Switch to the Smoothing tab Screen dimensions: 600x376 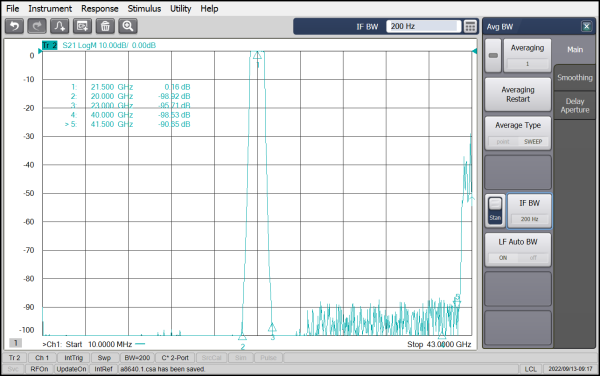[x=575, y=78]
